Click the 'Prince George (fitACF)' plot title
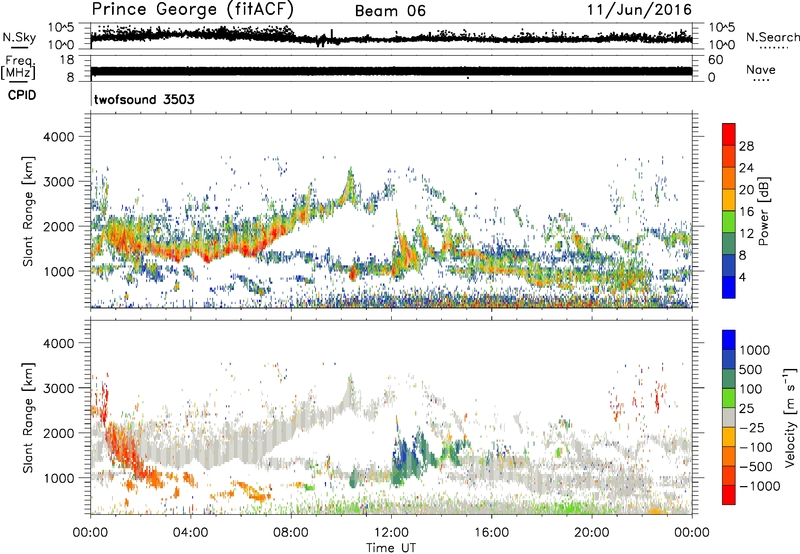Image resolution: width=800 pixels, height=554 pixels. (x=193, y=10)
